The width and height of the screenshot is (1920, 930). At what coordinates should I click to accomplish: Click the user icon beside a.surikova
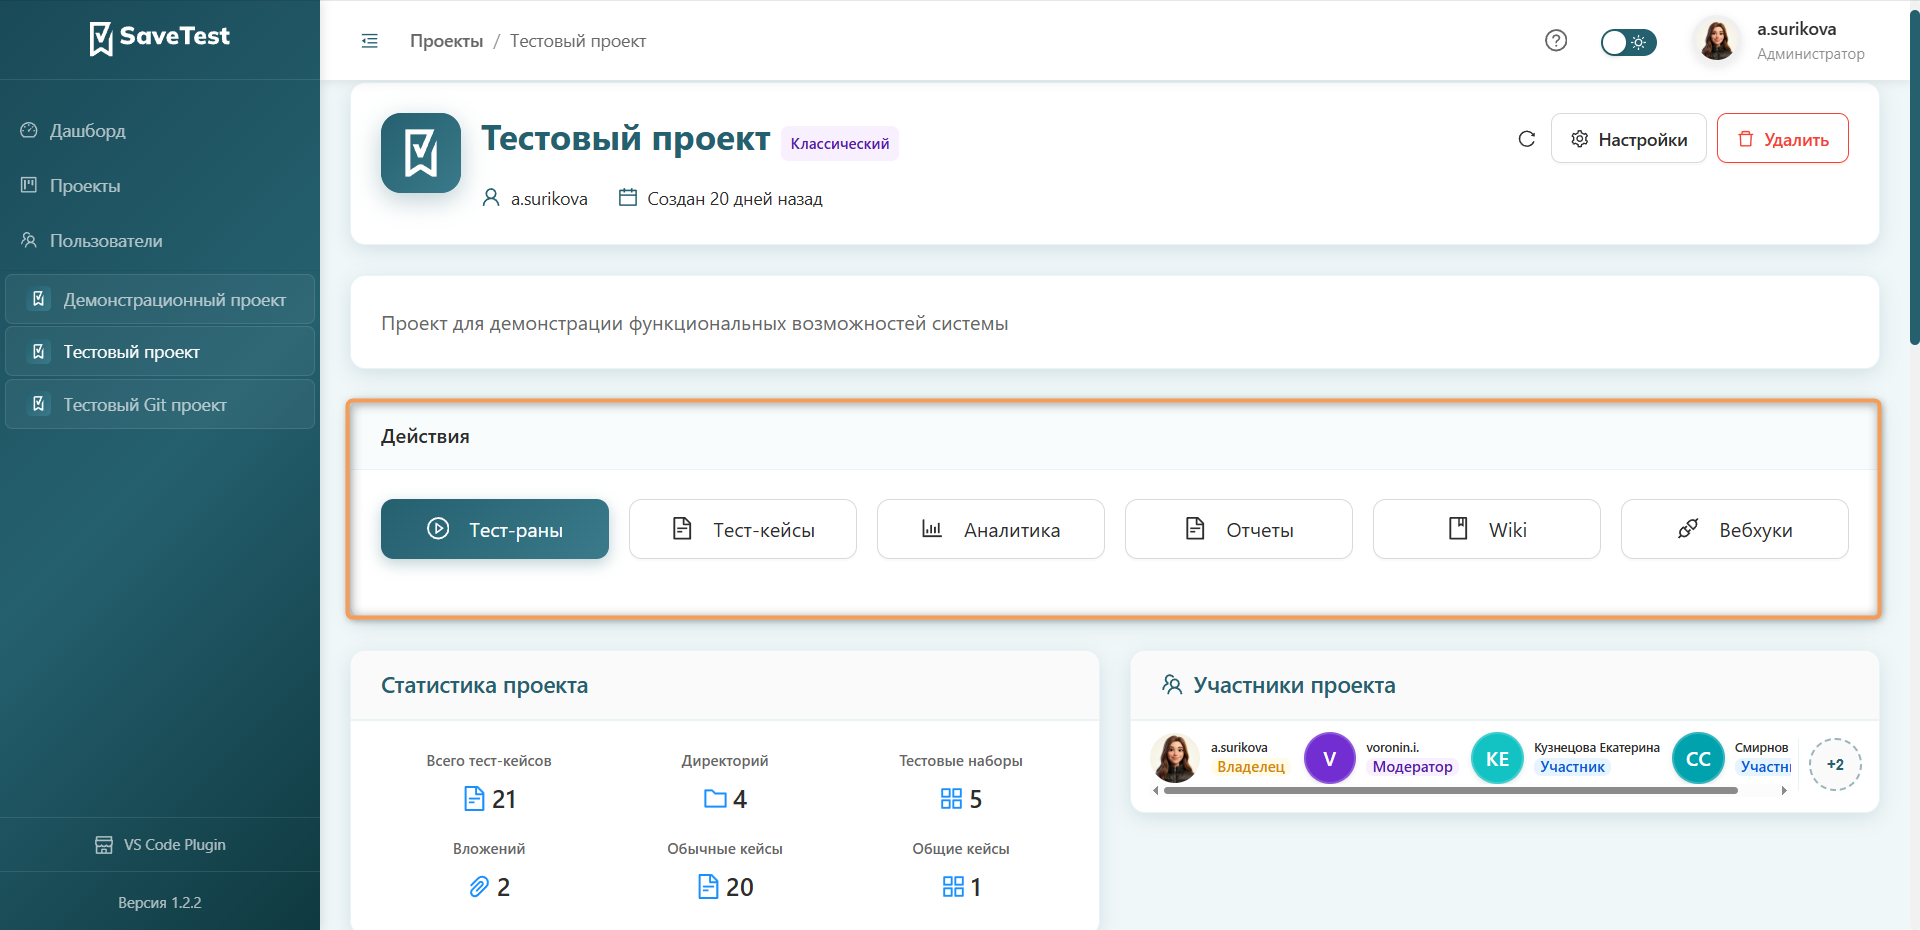pos(491,198)
